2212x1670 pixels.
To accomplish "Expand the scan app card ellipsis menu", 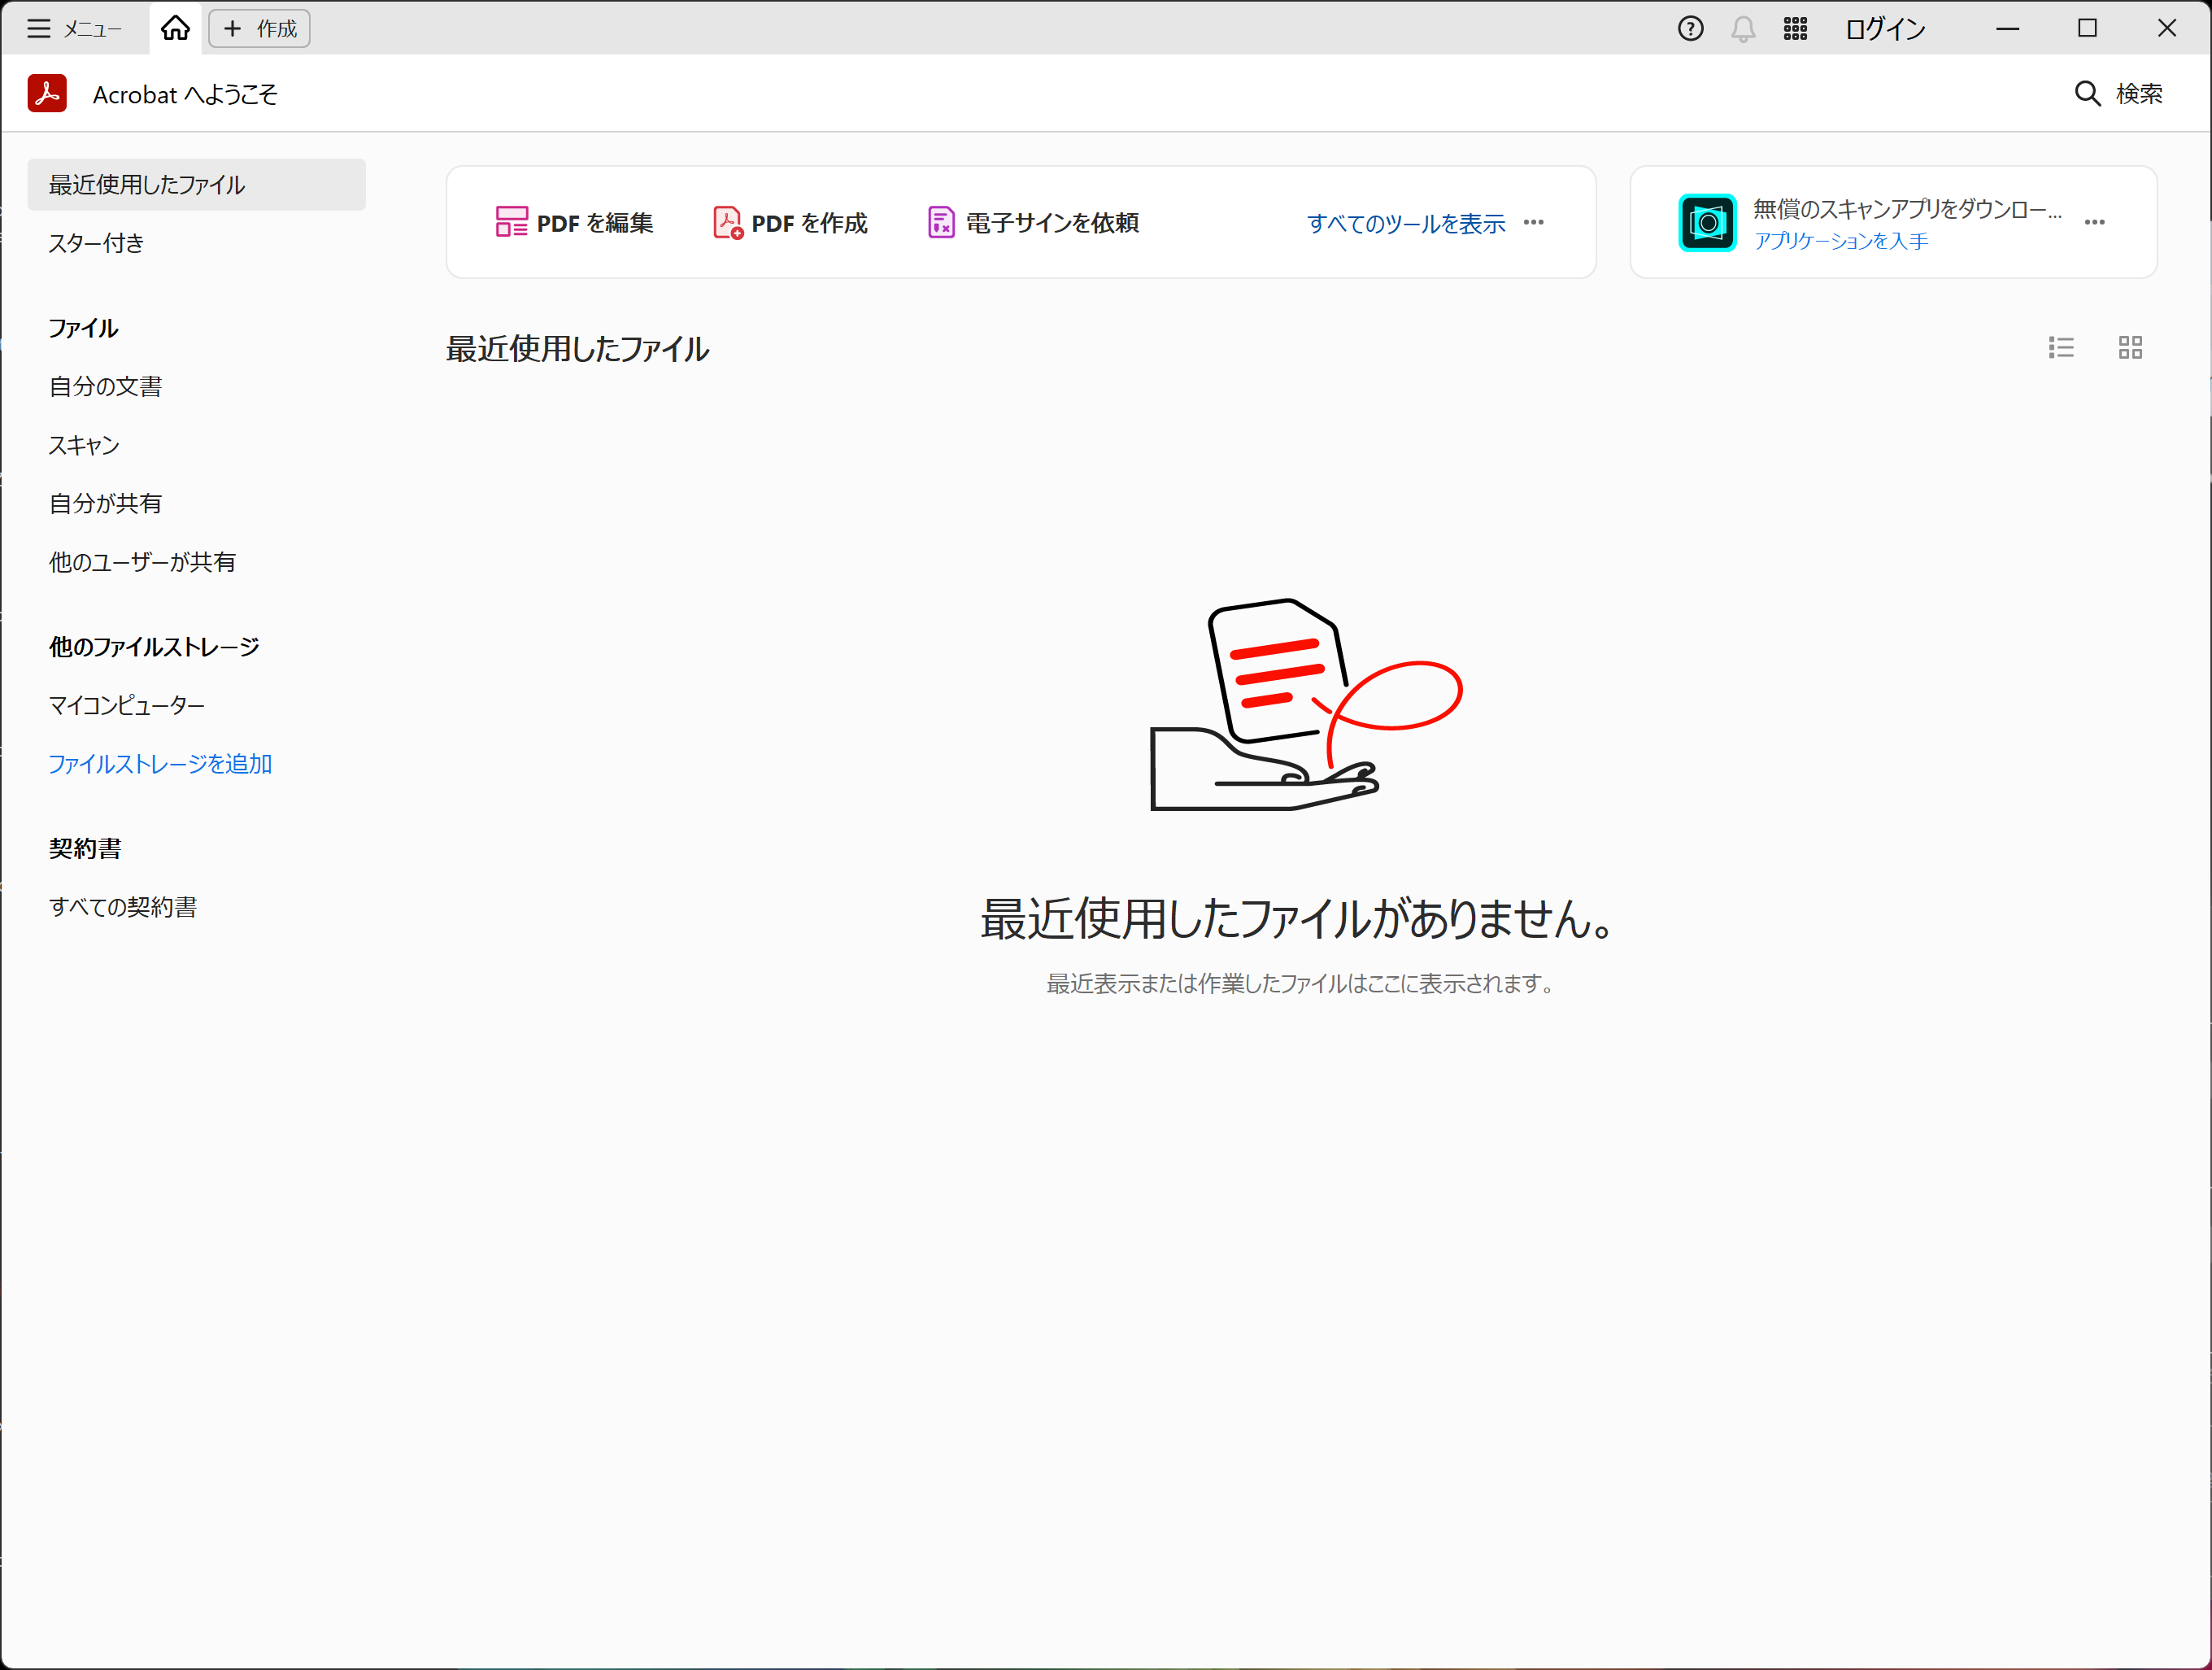I will (x=2095, y=222).
